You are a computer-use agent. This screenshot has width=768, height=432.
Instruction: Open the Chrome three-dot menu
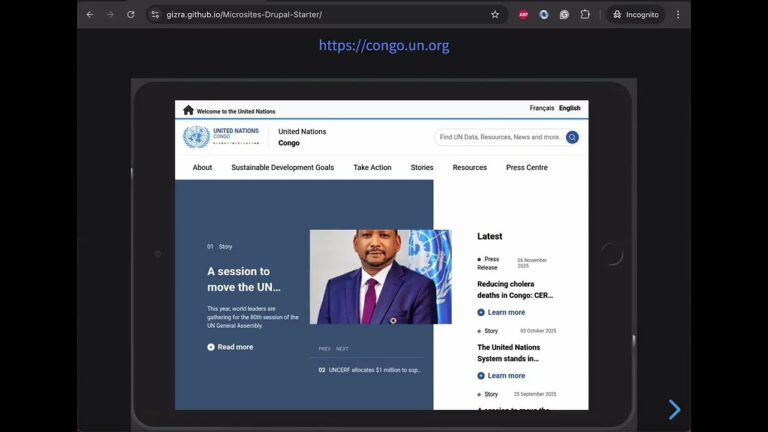point(678,15)
